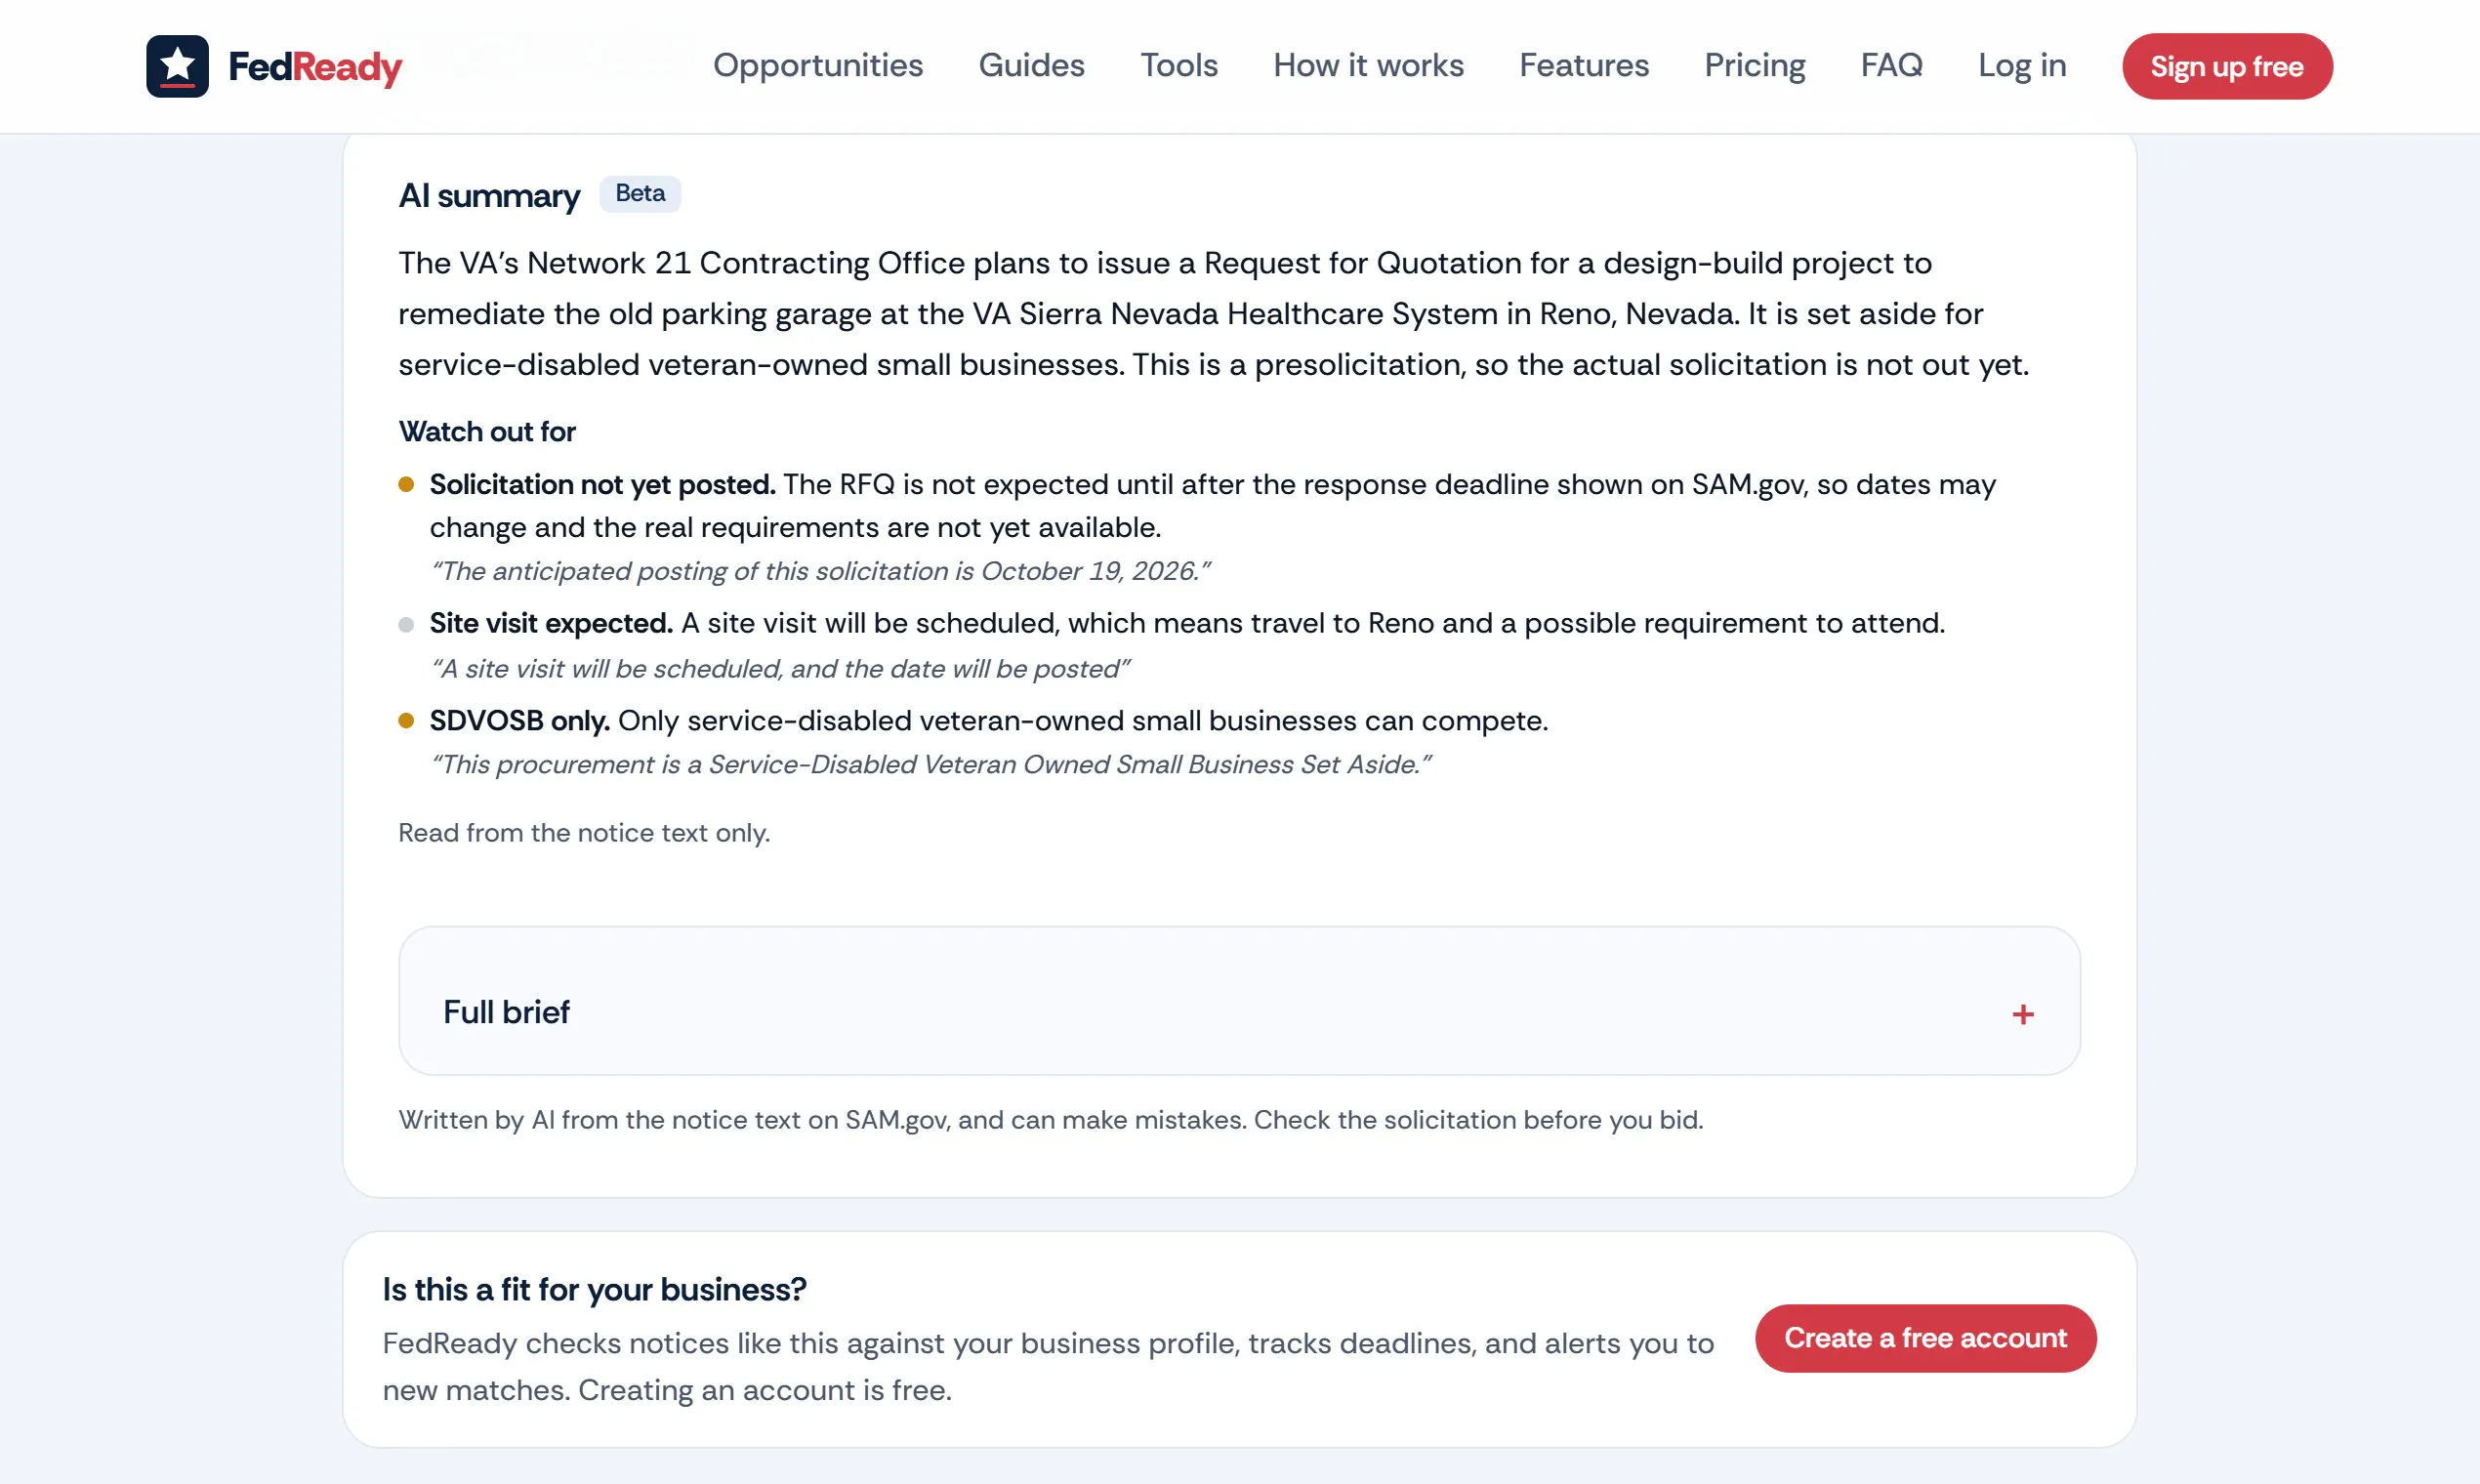This screenshot has height=1484, width=2480.
Task: Open the FAQ nav link
Action: tap(1891, 66)
